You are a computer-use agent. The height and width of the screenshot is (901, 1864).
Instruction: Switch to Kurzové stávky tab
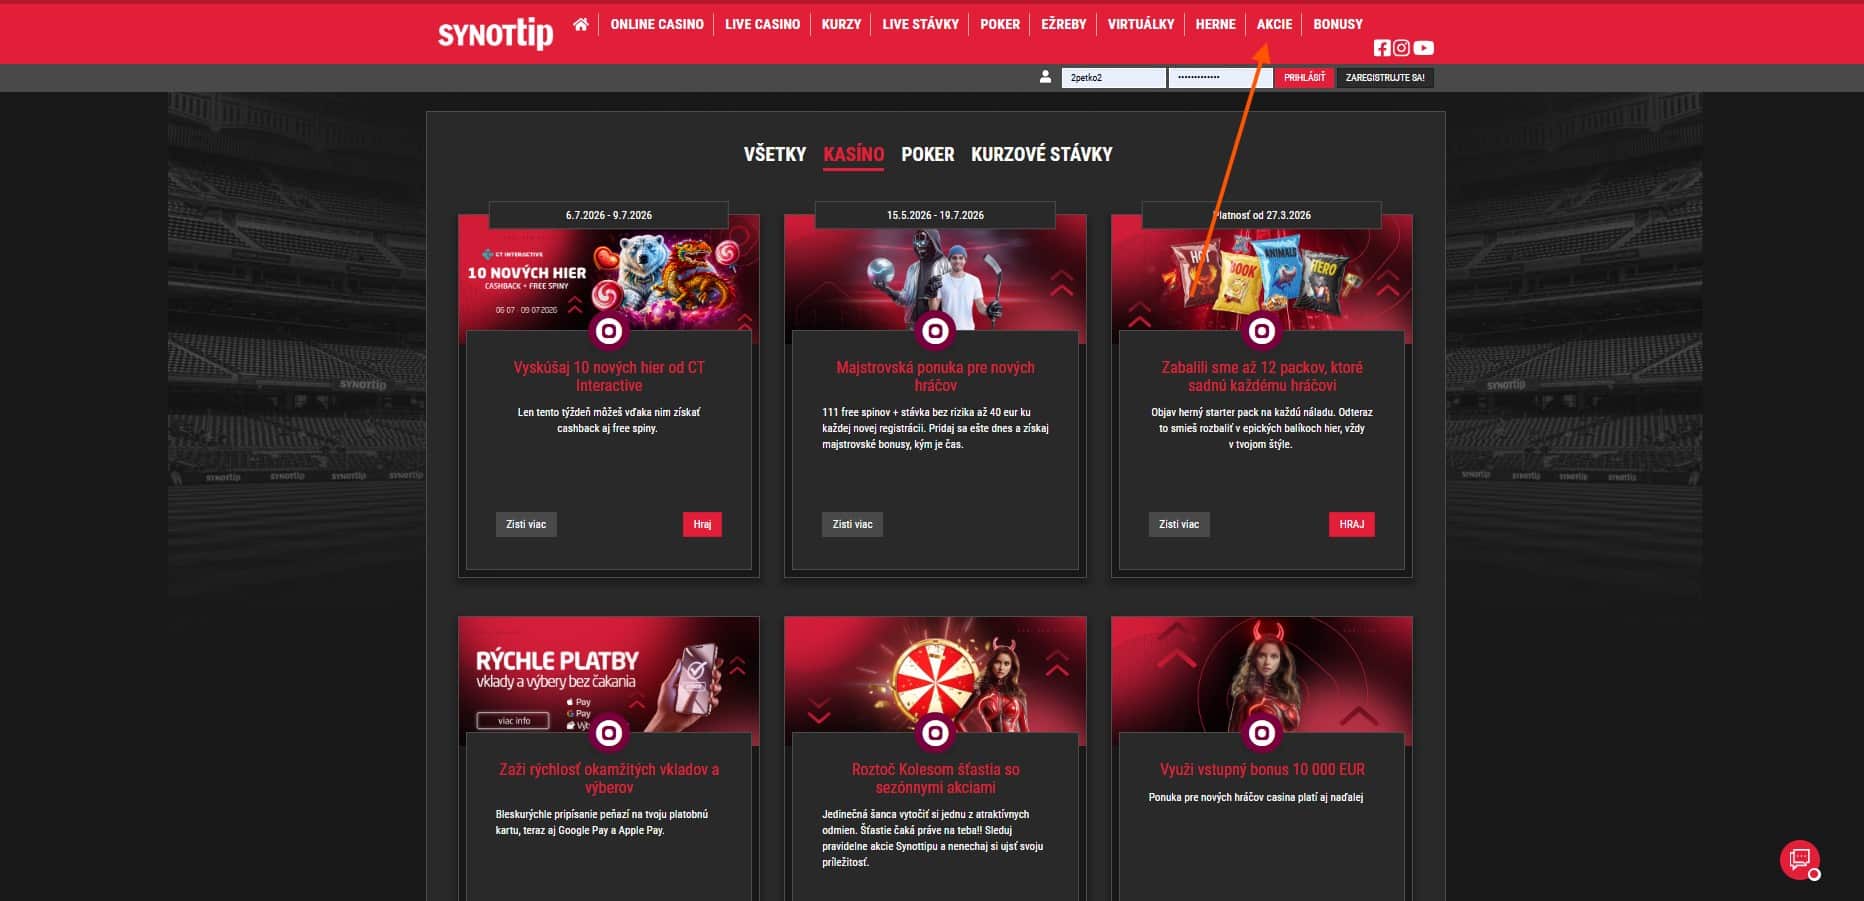(1042, 154)
